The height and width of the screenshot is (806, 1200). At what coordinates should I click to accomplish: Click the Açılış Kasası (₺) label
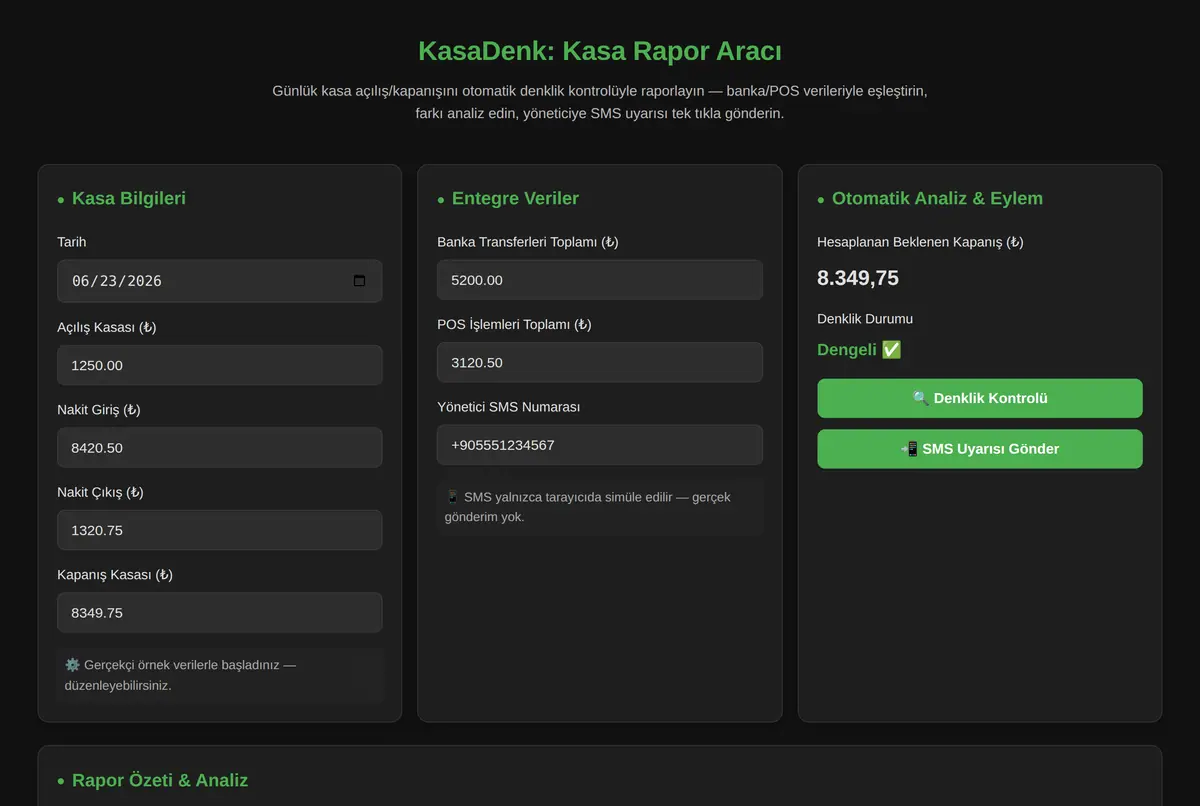(x=107, y=327)
